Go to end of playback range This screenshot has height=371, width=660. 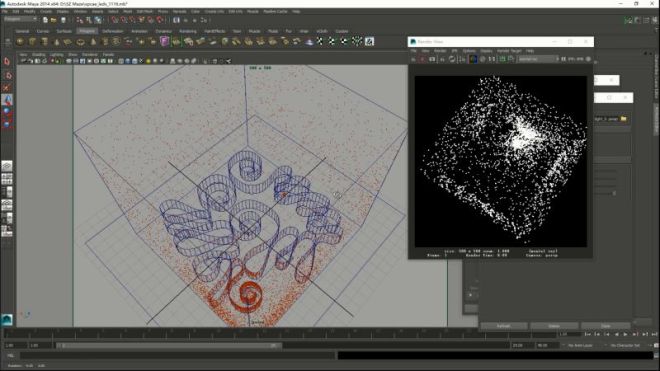pyautogui.click(x=654, y=334)
